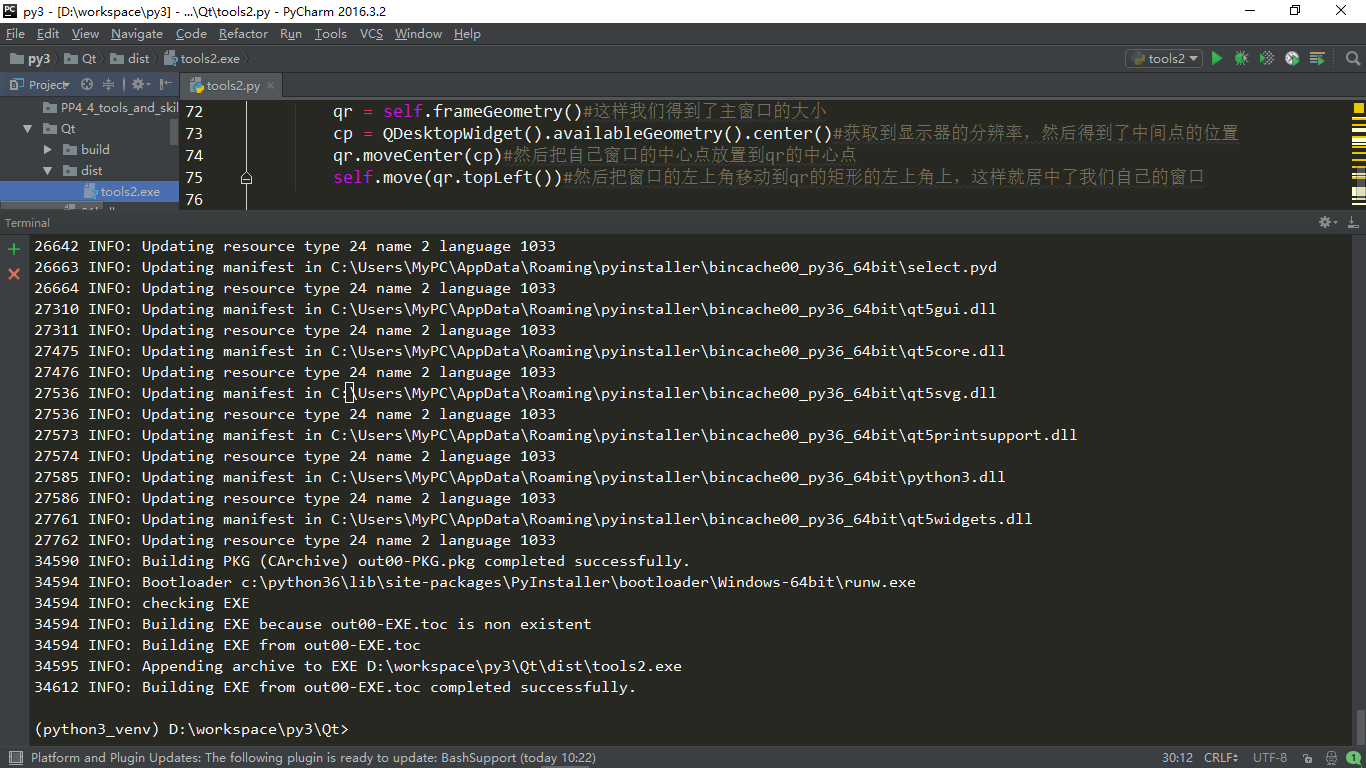Change CRLF line separator in status bar
The image size is (1366, 768).
point(1221,758)
